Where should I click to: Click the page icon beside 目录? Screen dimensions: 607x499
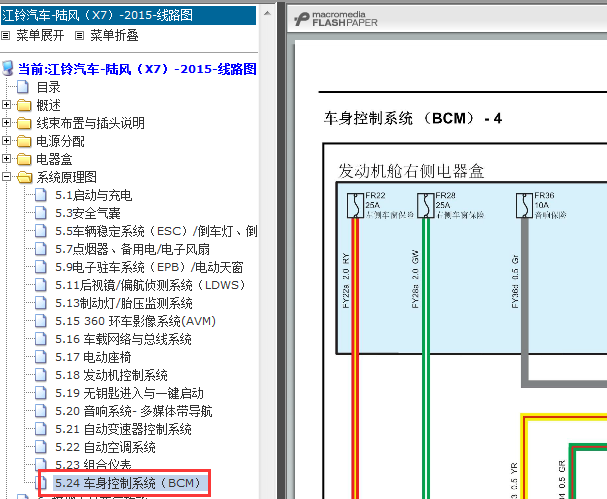click(x=23, y=87)
